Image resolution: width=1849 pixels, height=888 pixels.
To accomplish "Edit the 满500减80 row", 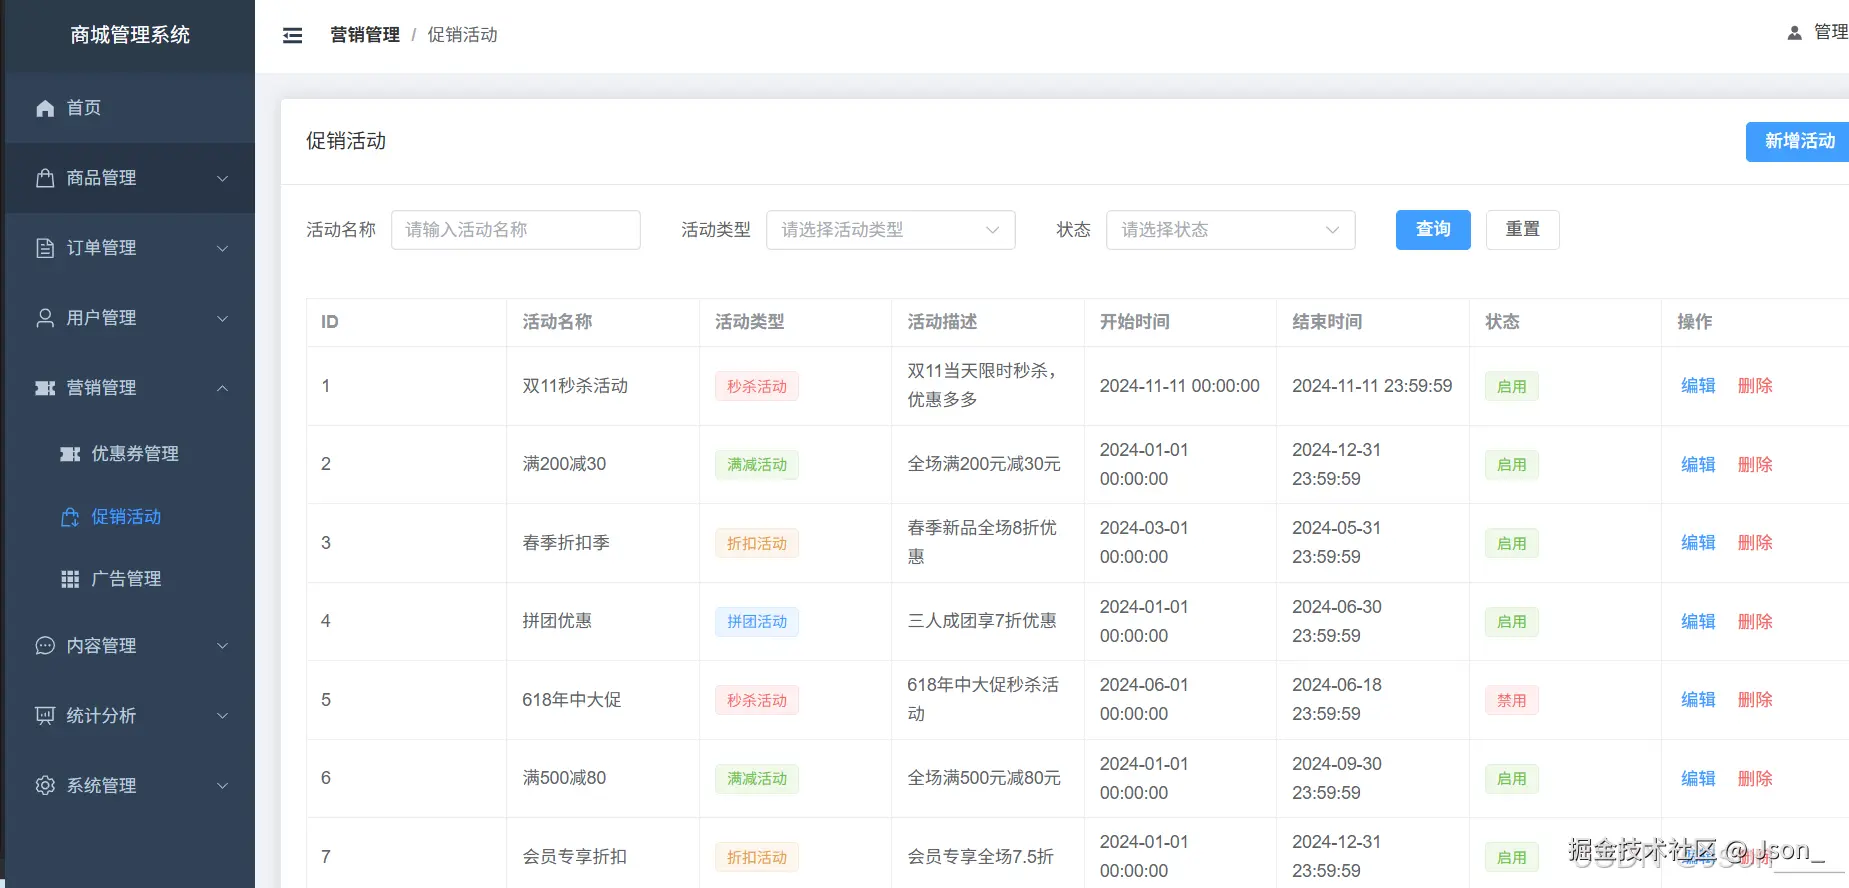I will click(x=1698, y=779).
